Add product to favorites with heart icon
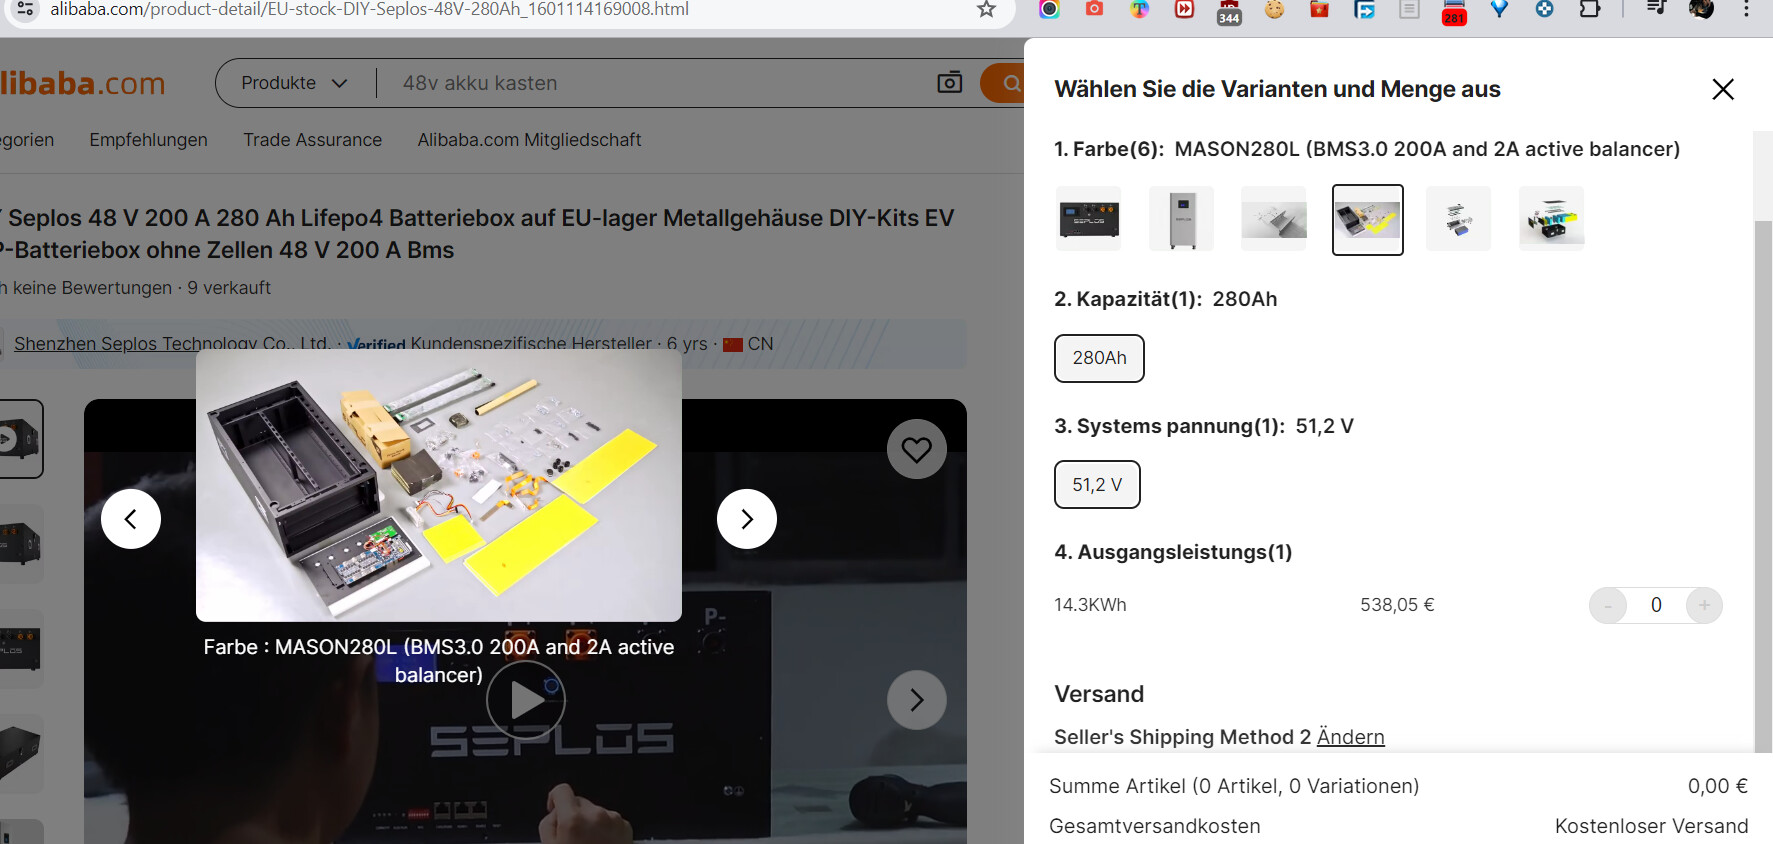Screen dimensions: 1773x844 [x=916, y=449]
